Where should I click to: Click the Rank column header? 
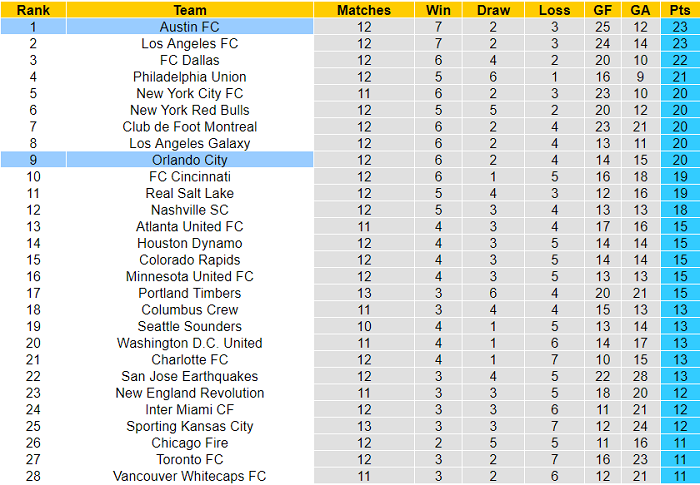pyautogui.click(x=33, y=10)
